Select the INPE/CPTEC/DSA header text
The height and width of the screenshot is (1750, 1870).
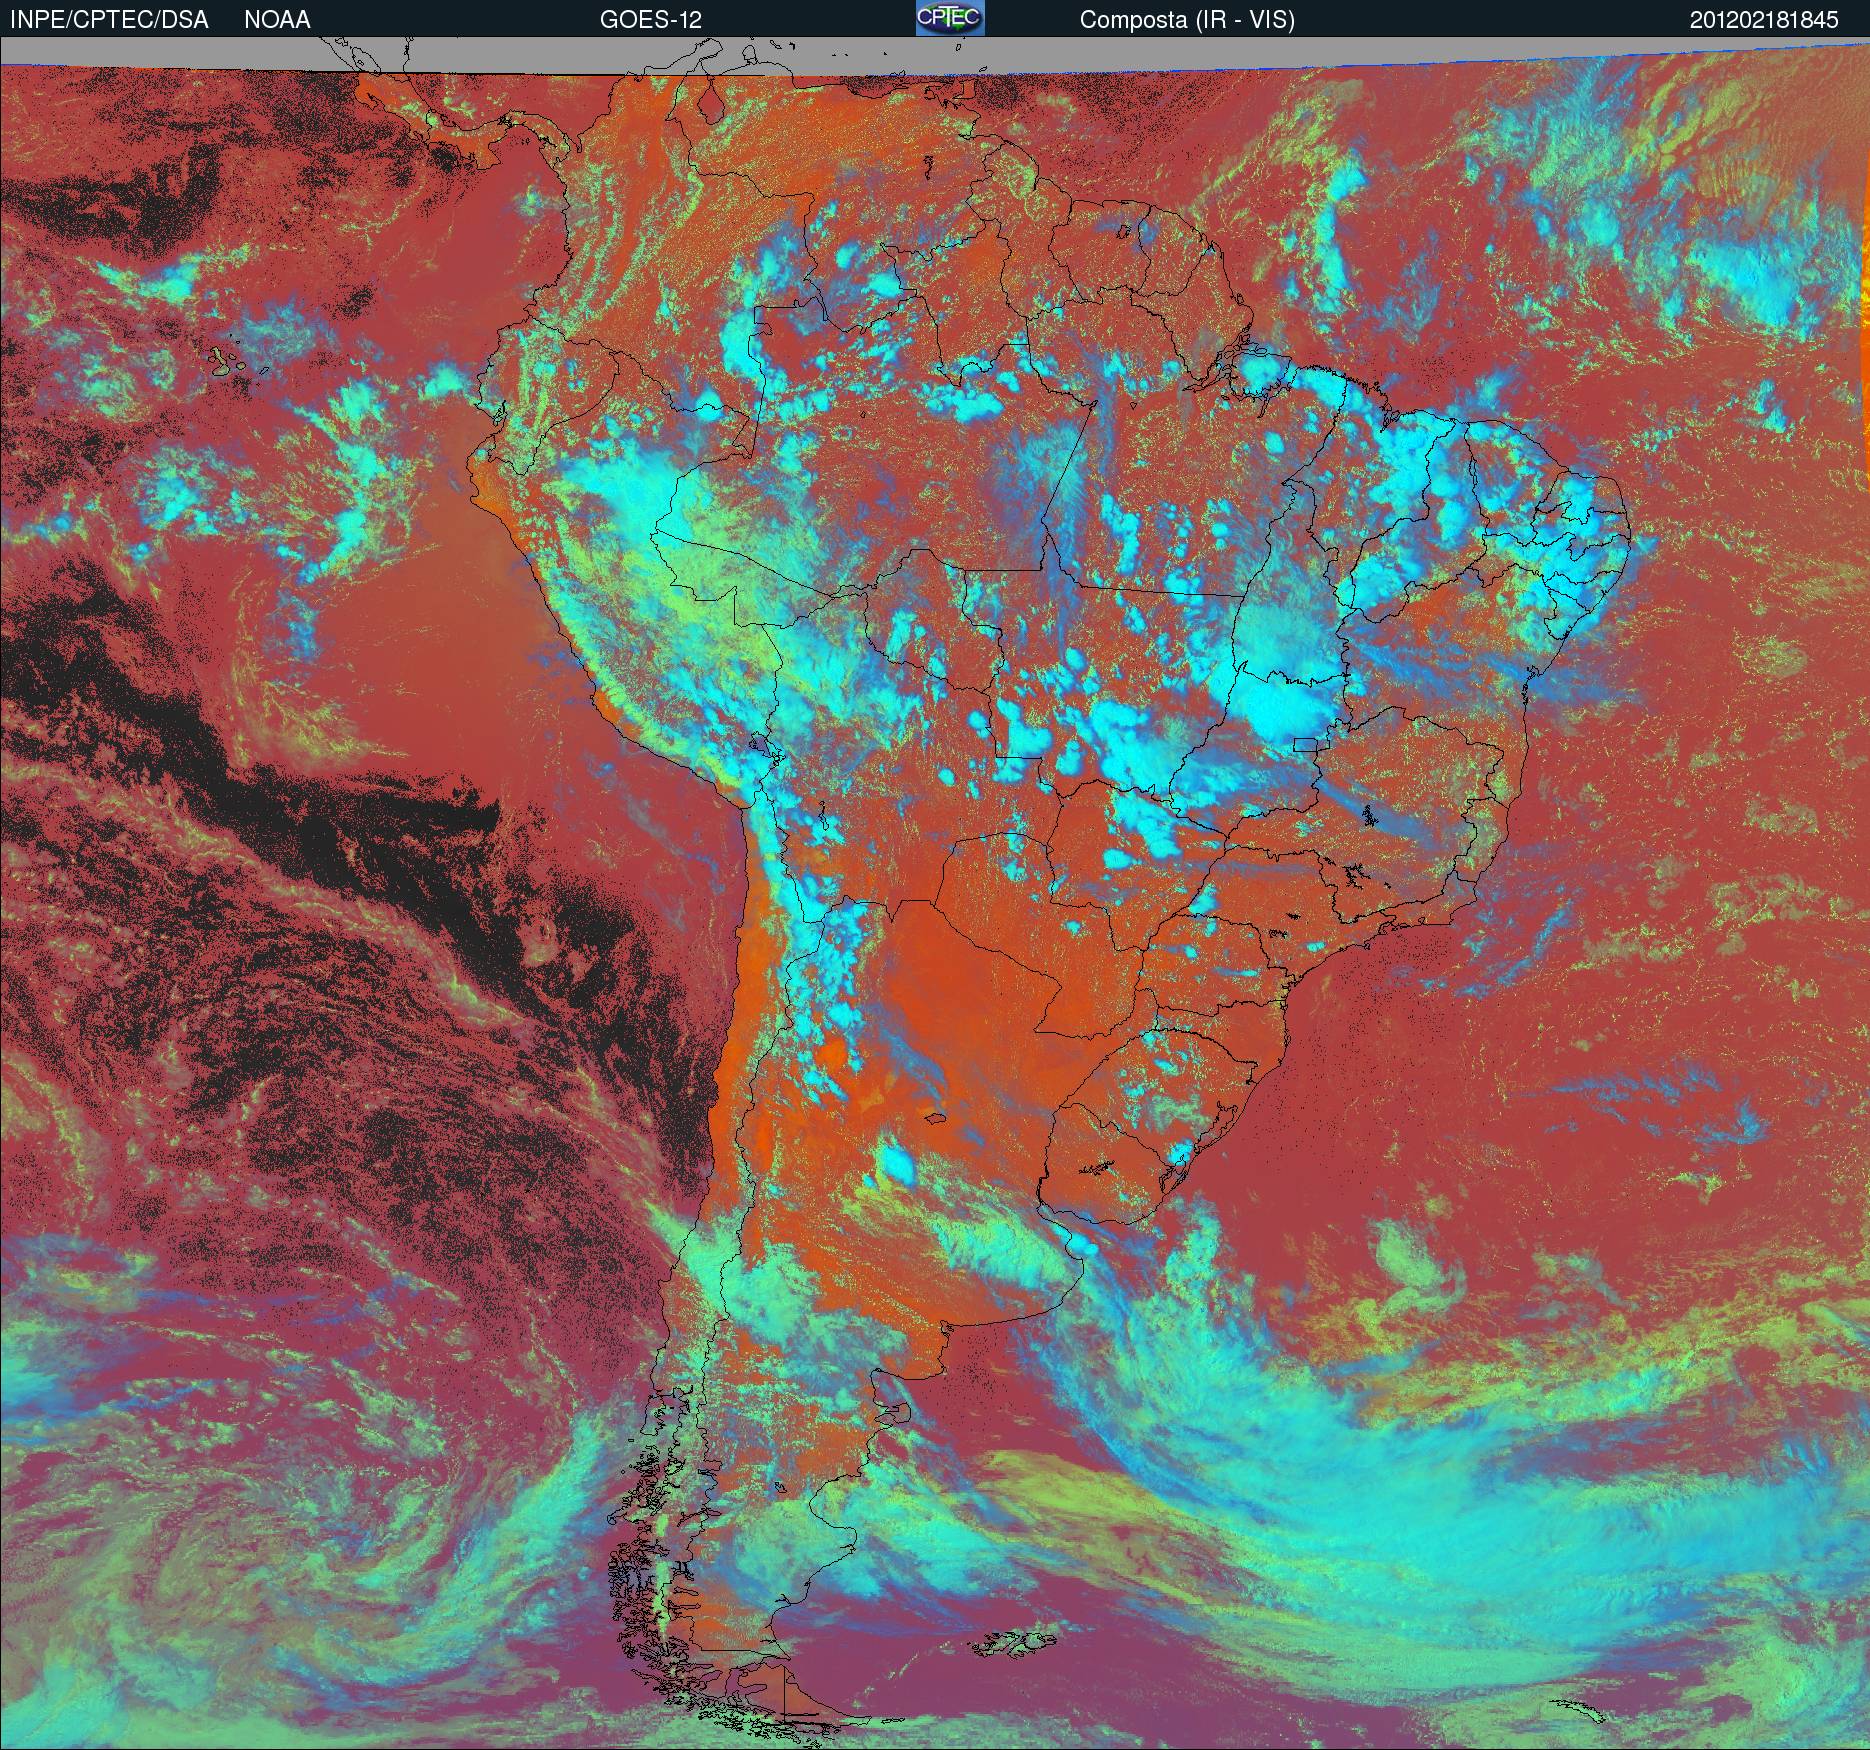point(109,20)
